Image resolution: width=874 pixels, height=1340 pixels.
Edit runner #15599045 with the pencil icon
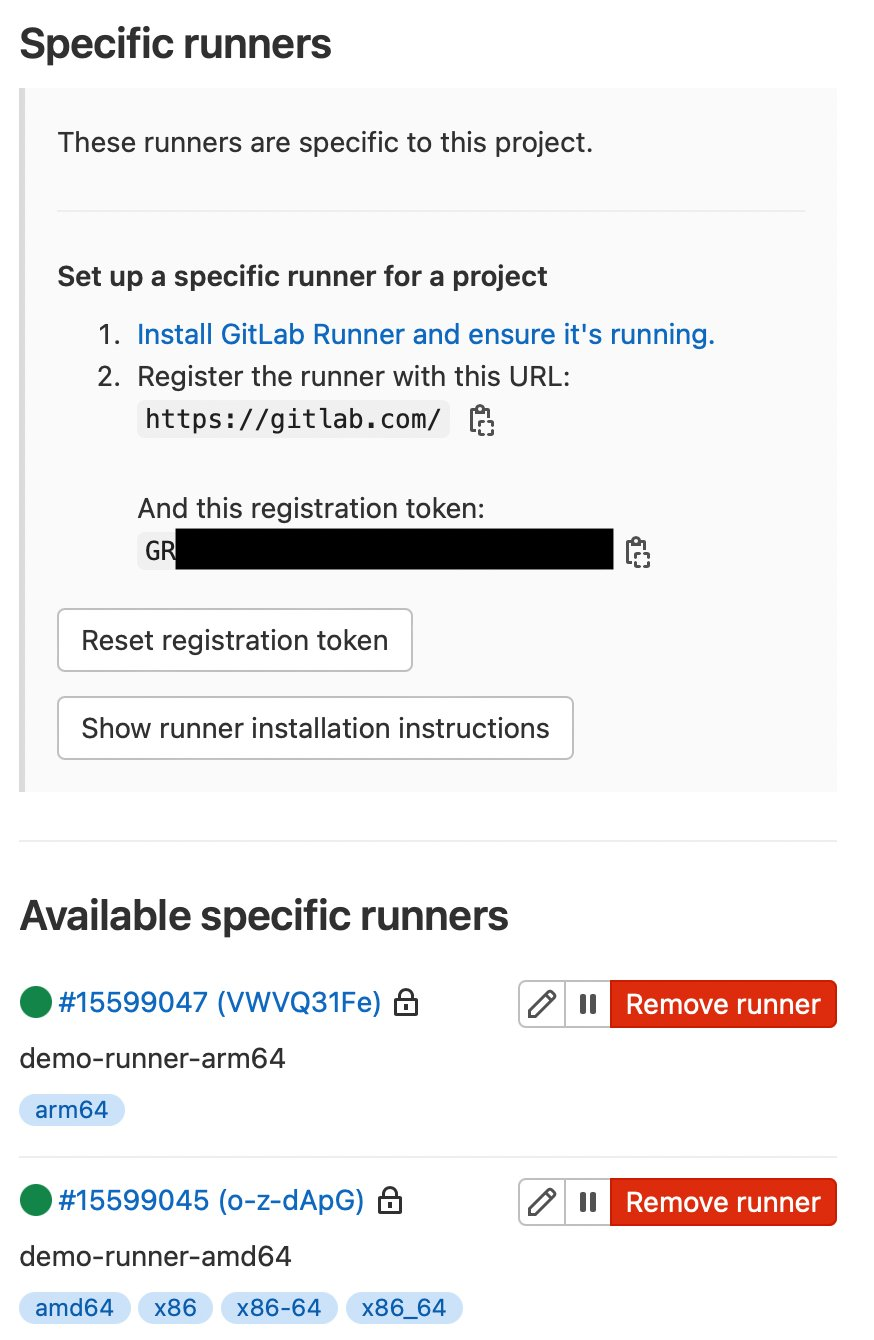[x=540, y=1202]
